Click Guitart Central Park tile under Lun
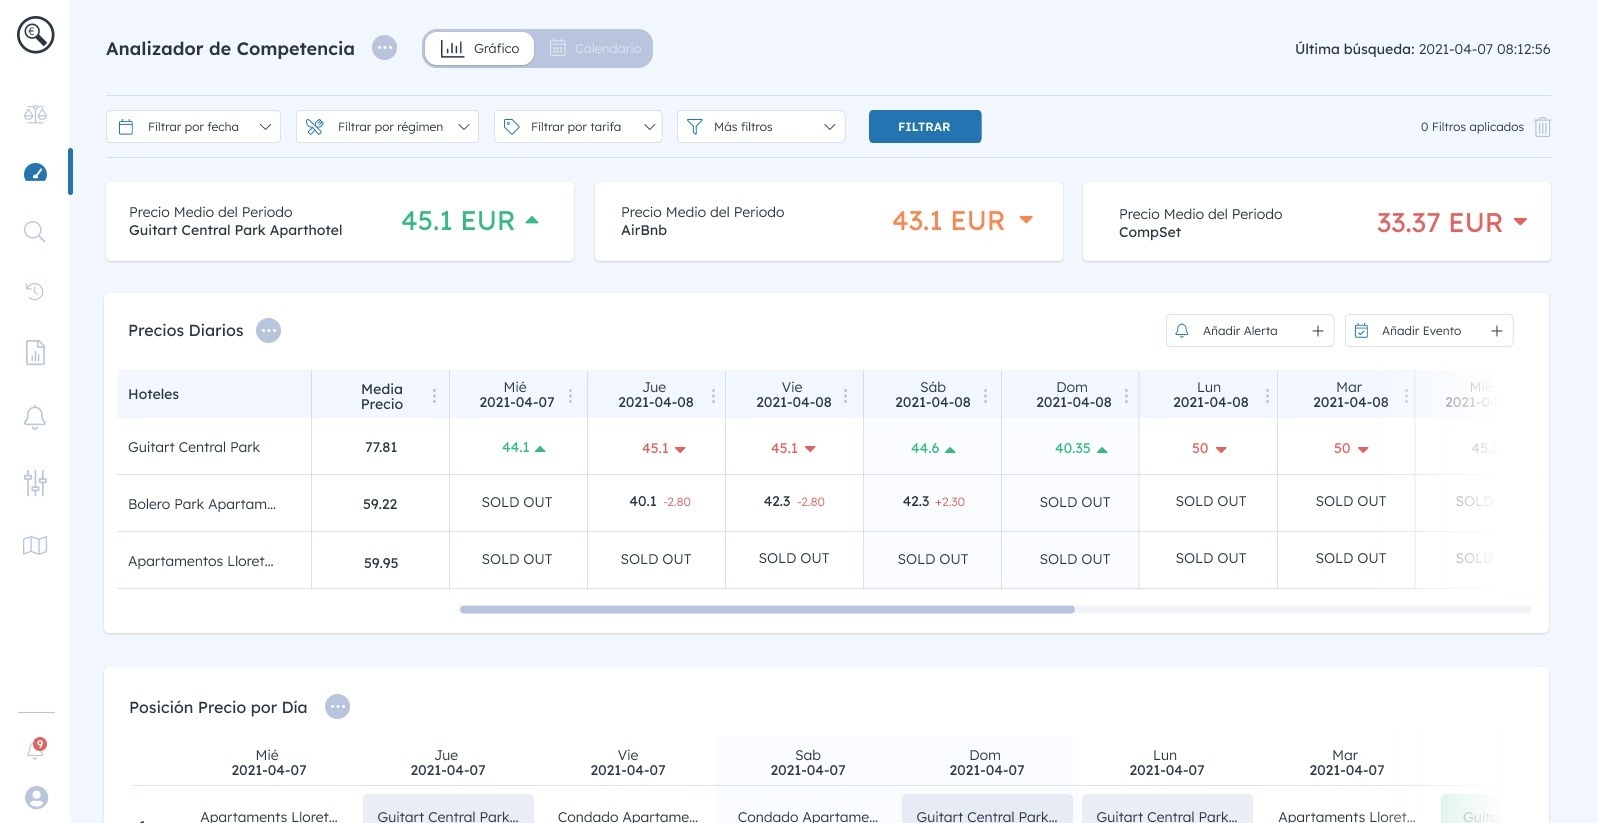The height and width of the screenshot is (823, 1598). point(1167,809)
